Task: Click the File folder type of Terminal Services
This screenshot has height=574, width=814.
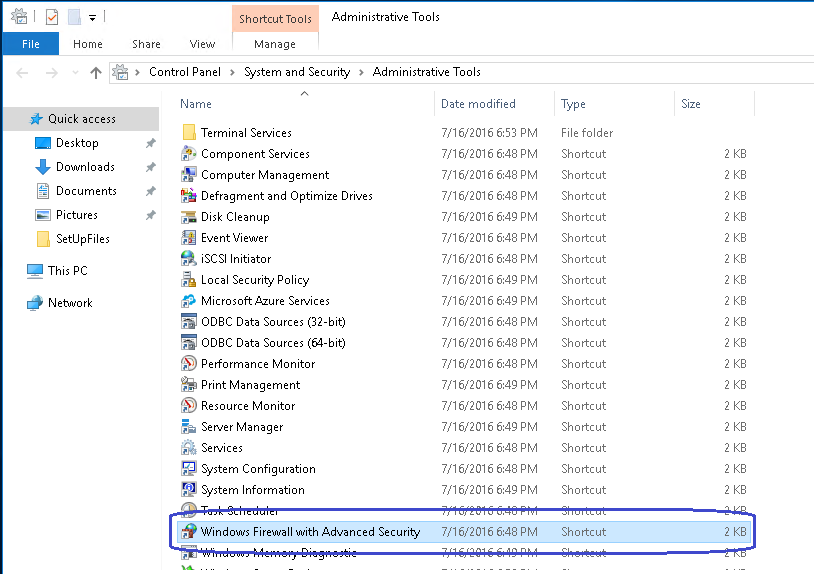Action: click(587, 133)
